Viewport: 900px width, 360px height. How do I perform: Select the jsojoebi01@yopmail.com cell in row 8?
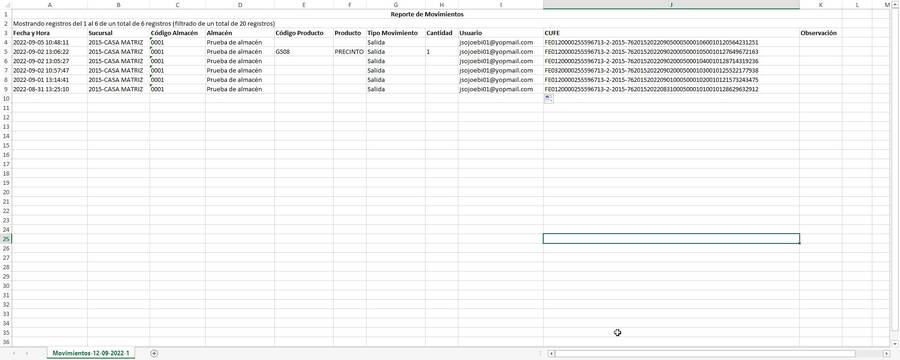tap(501, 80)
